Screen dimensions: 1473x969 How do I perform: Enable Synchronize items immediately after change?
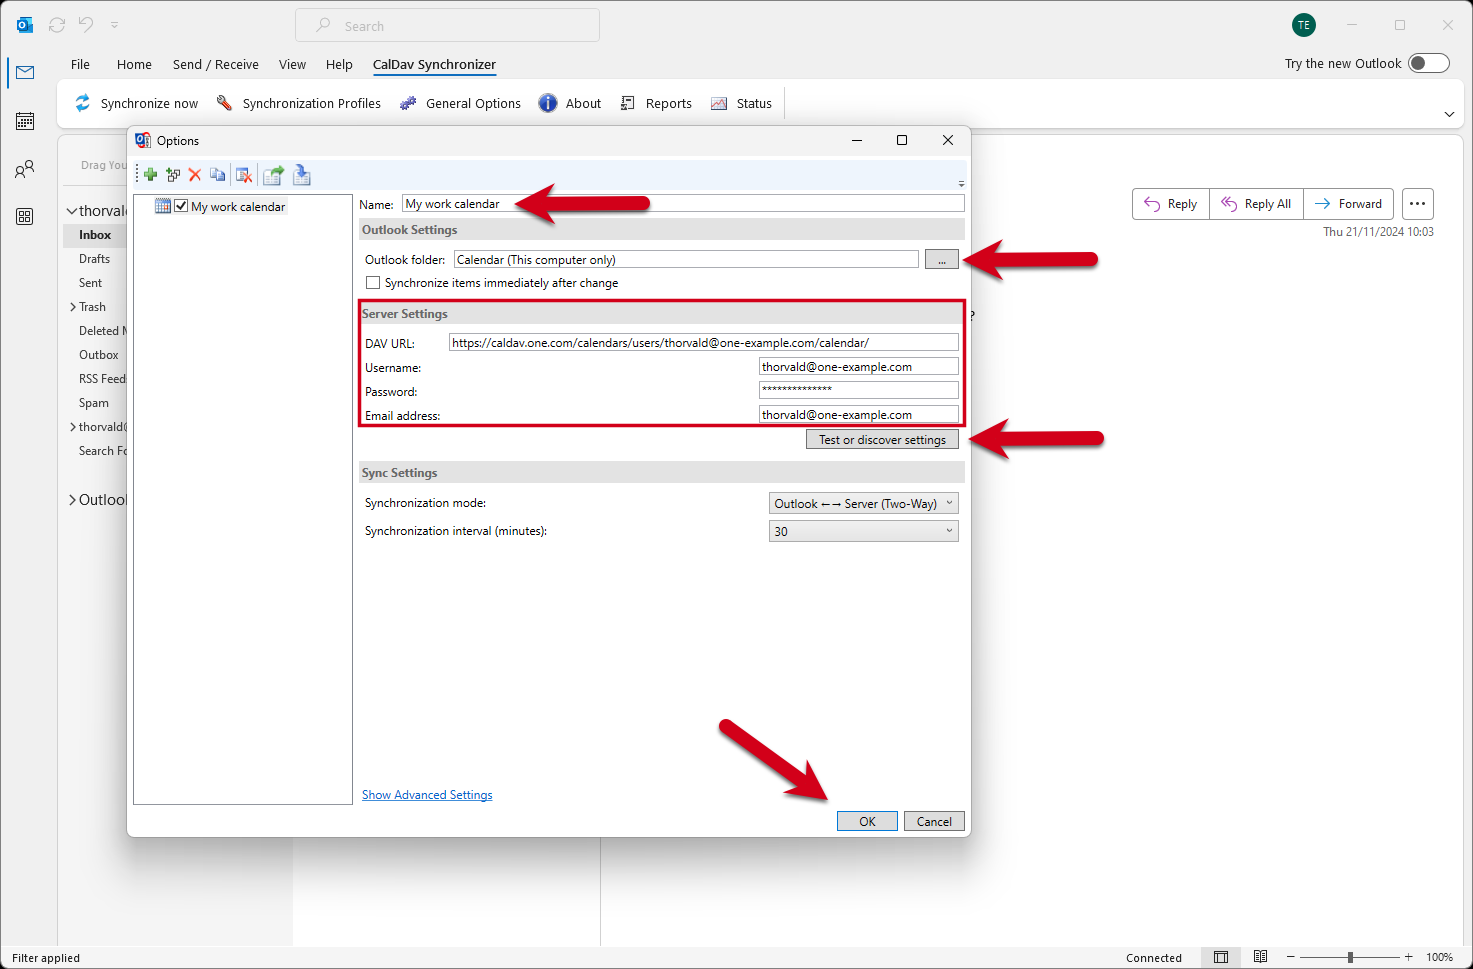(373, 282)
